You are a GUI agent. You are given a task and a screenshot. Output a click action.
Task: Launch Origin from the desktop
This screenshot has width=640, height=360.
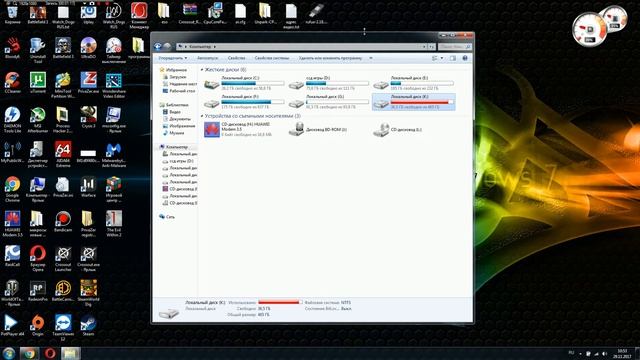point(38,325)
